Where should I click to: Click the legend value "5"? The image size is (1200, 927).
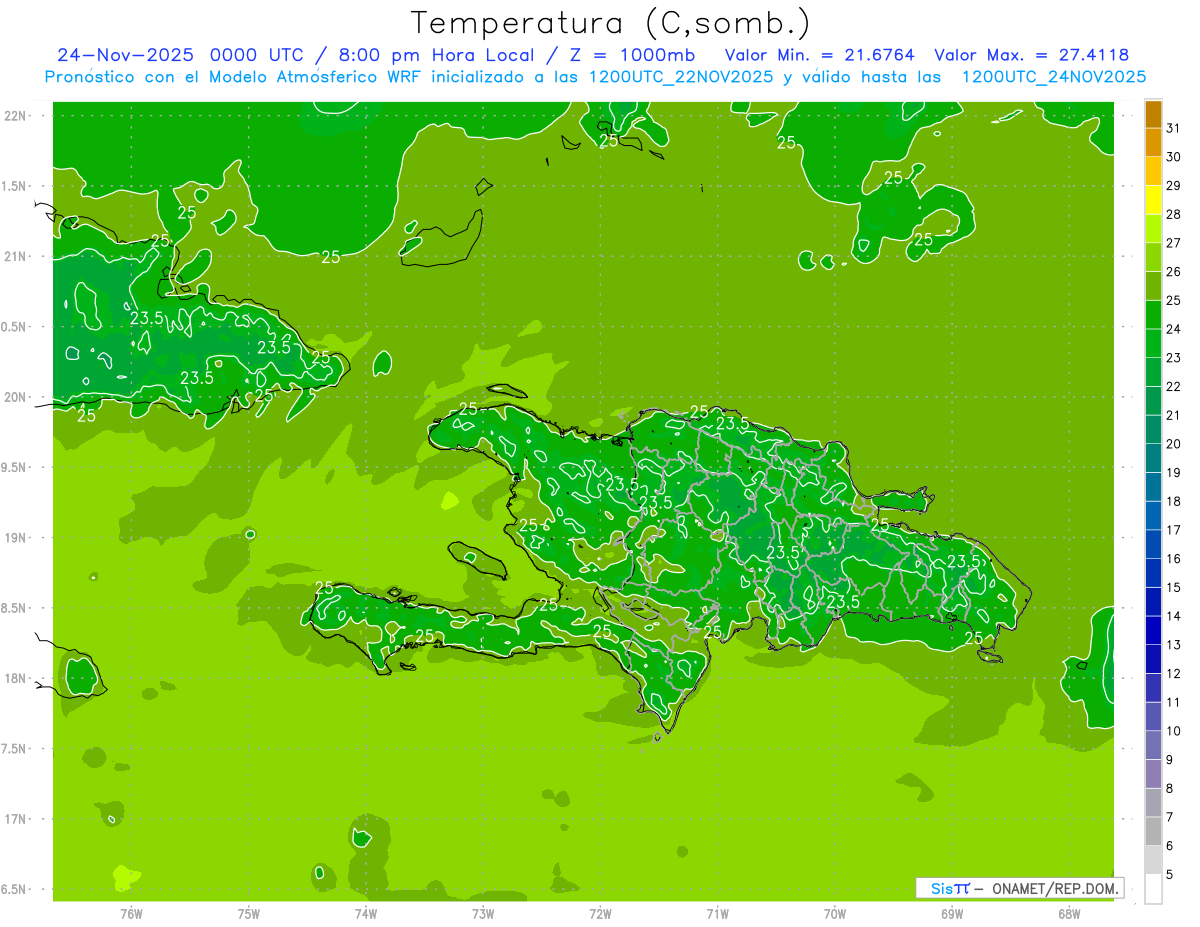1170,875
